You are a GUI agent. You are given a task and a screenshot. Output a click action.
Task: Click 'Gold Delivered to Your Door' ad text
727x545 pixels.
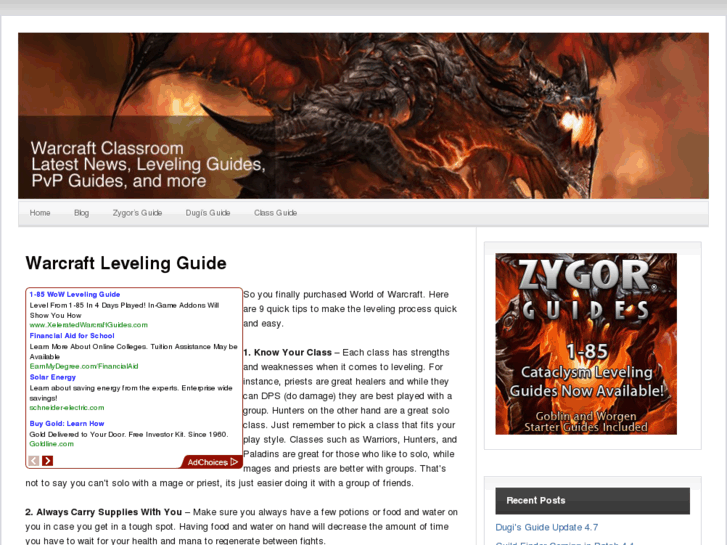pyautogui.click(x=77, y=435)
